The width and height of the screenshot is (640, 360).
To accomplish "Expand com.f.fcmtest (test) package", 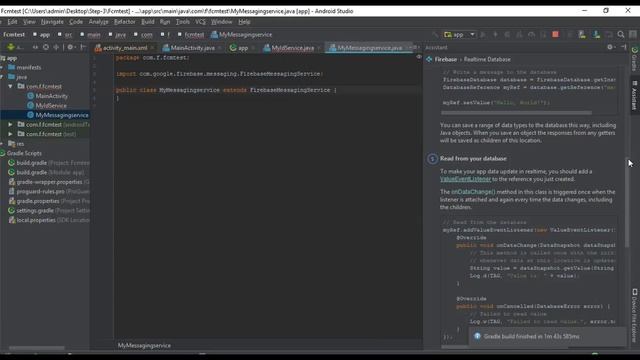I will pyautogui.click(x=10, y=134).
